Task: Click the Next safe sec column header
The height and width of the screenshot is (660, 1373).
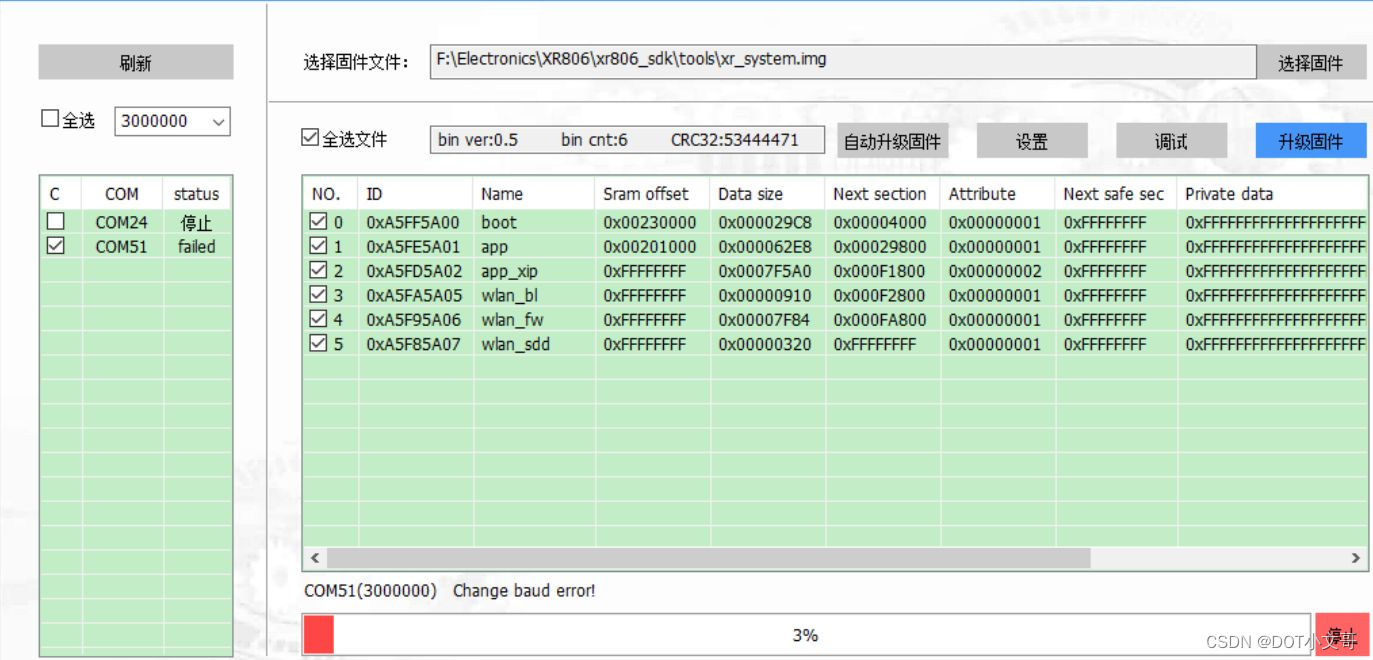Action: [1116, 194]
